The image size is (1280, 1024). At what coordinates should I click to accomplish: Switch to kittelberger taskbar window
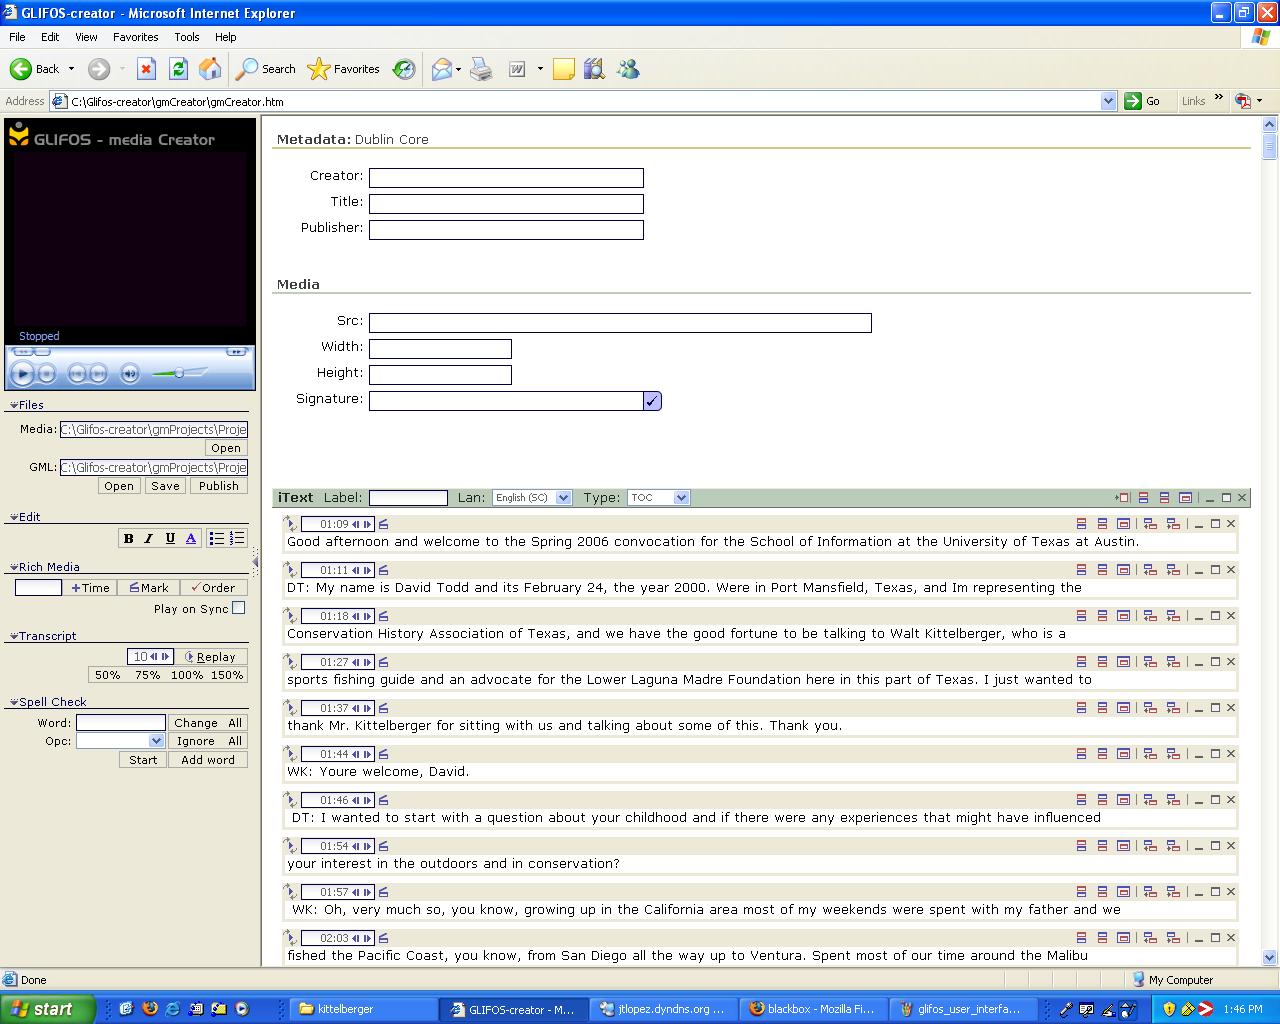(x=363, y=1009)
